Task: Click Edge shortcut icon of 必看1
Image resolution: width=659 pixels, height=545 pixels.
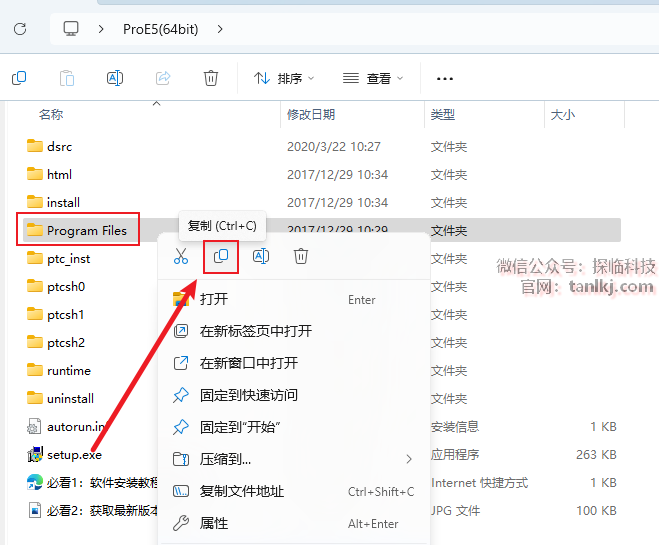Action: point(34,482)
